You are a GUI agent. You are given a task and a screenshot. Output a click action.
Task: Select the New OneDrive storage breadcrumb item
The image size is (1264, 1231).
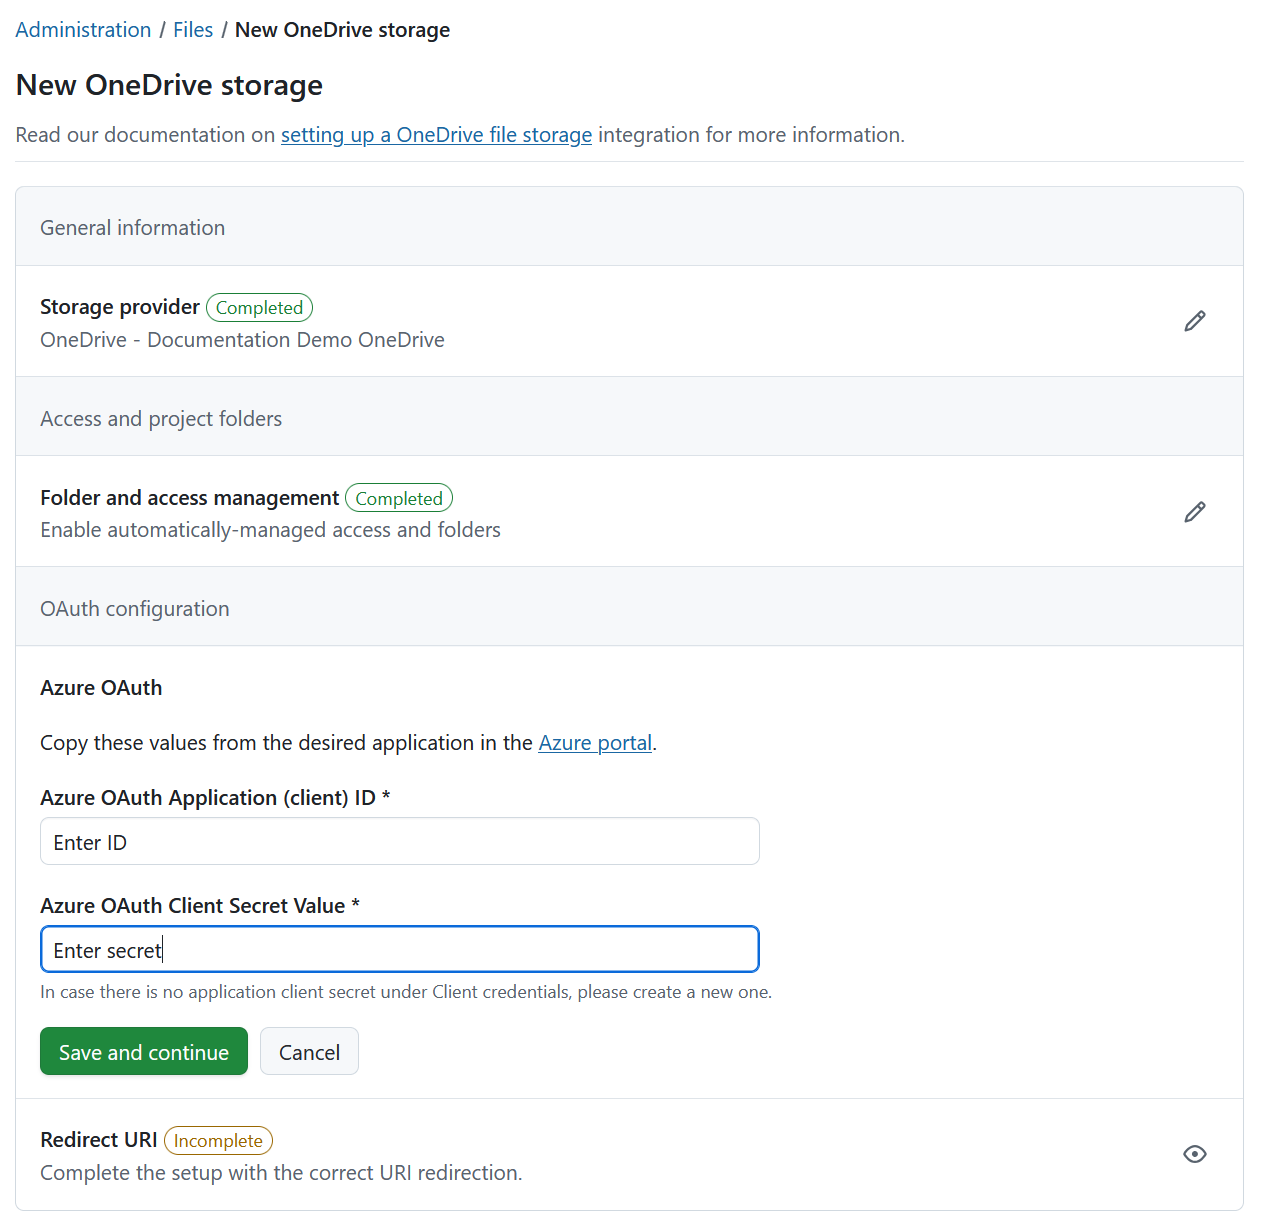click(x=342, y=29)
